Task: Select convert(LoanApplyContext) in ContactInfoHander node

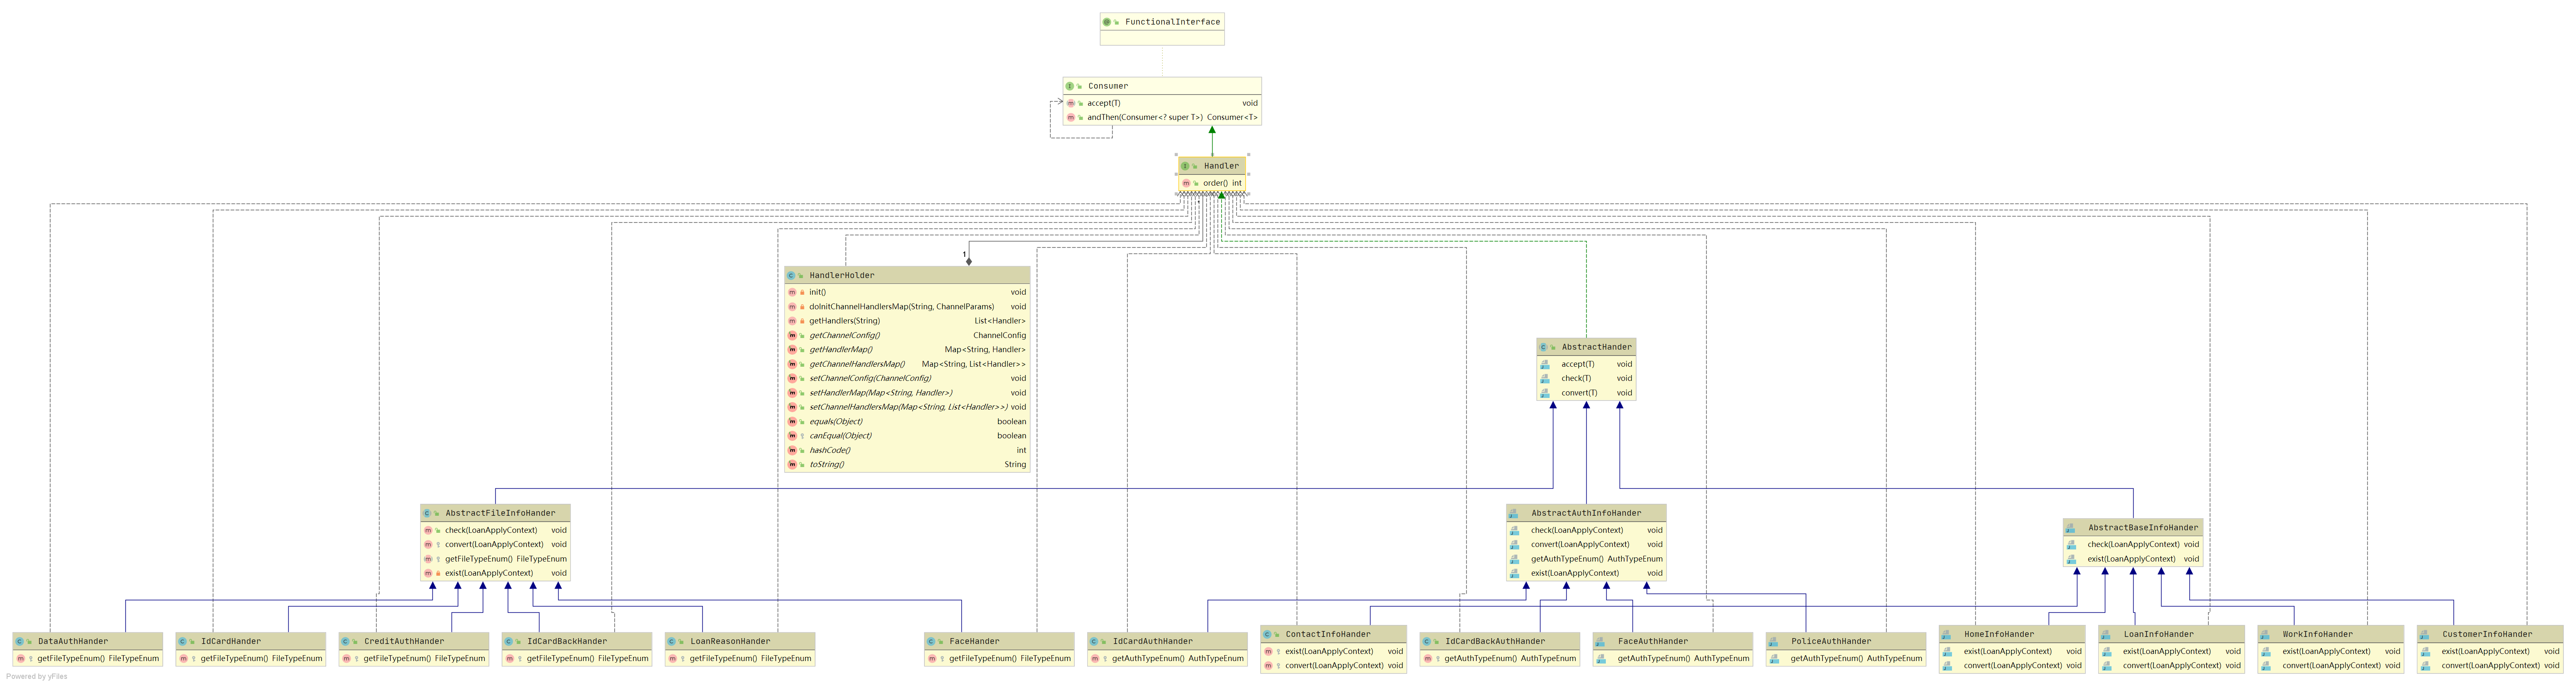Action: coord(1333,666)
